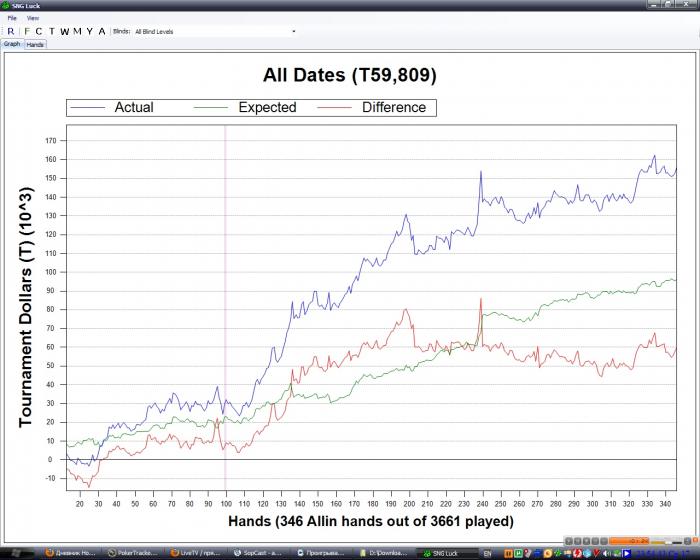Viewport: 700px width, 560px height.
Task: Click the R toolbar letter button
Action: (x=11, y=31)
